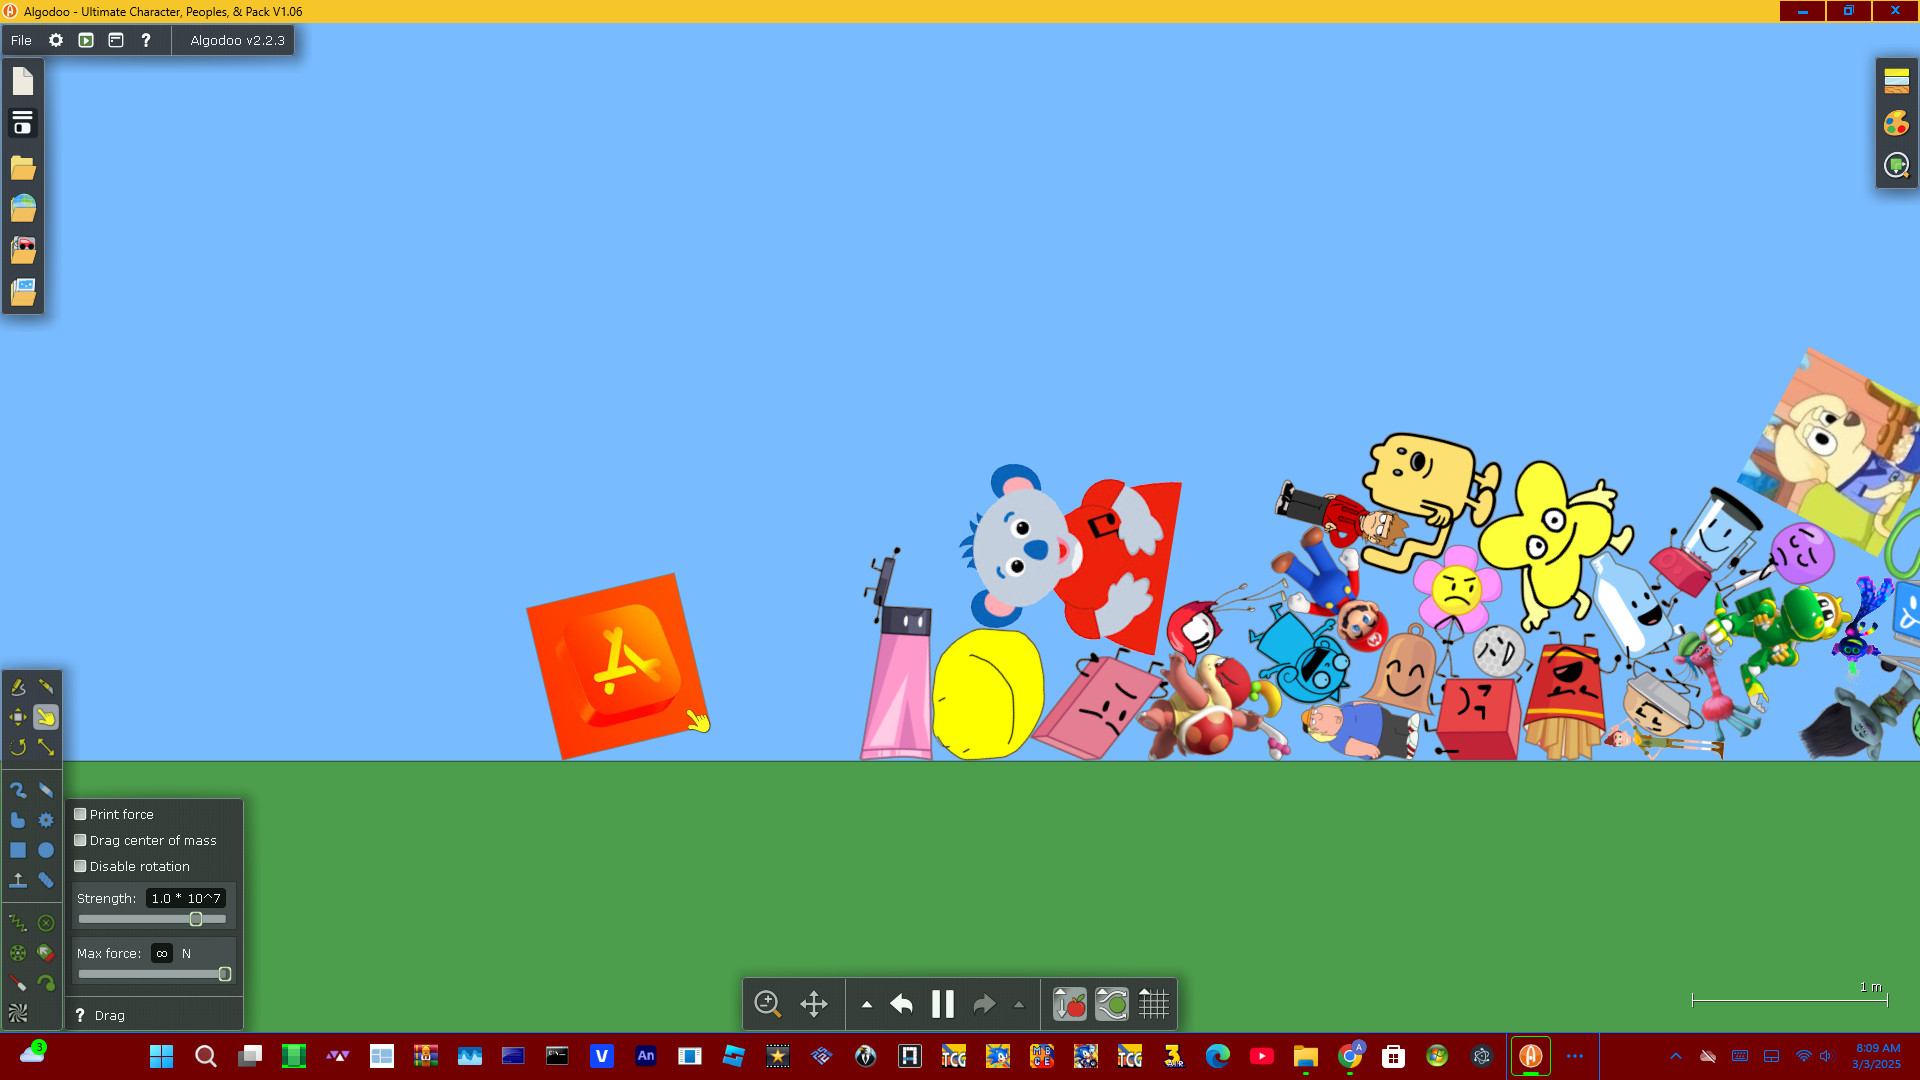
Task: Select the Knife cutting tool
Action: 46,687
